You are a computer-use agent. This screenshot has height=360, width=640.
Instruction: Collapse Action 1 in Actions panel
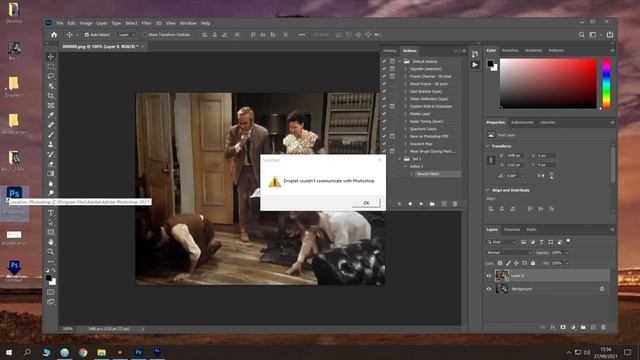click(x=406, y=167)
